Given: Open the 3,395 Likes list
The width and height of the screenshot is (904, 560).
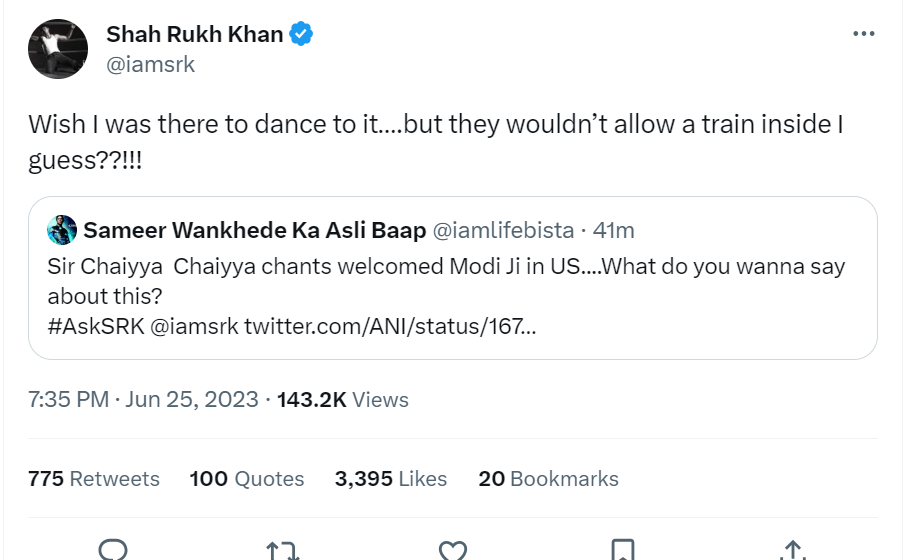Looking at the screenshot, I should point(390,479).
